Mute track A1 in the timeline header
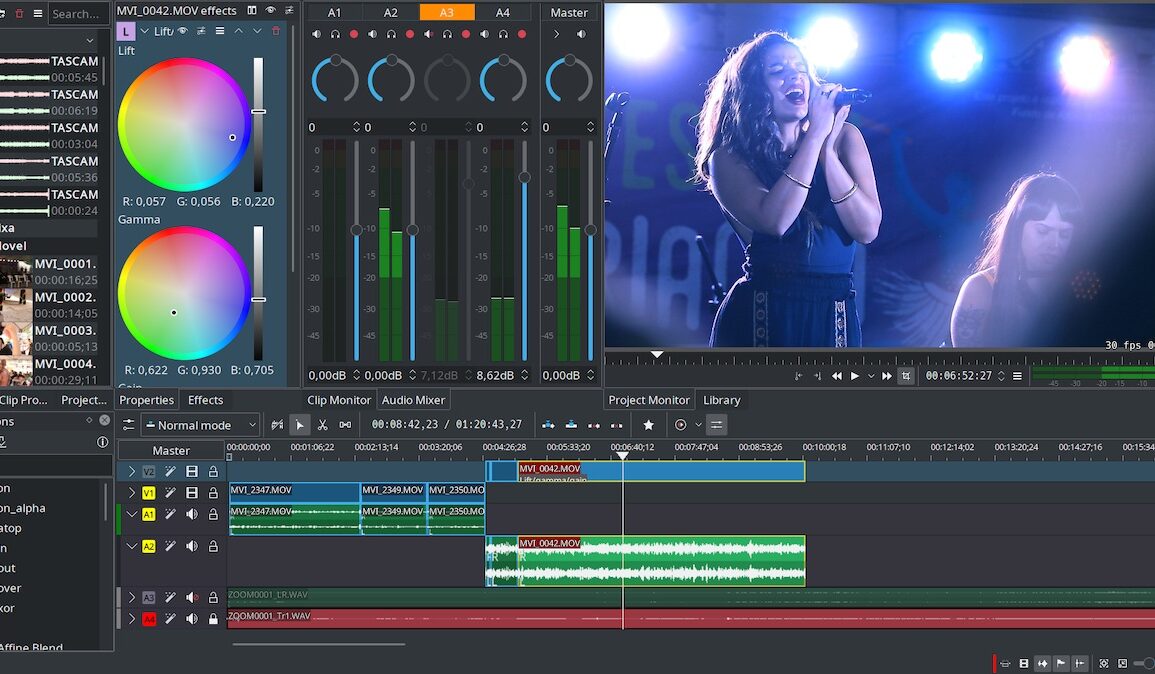Image resolution: width=1155 pixels, height=674 pixels. [191, 514]
